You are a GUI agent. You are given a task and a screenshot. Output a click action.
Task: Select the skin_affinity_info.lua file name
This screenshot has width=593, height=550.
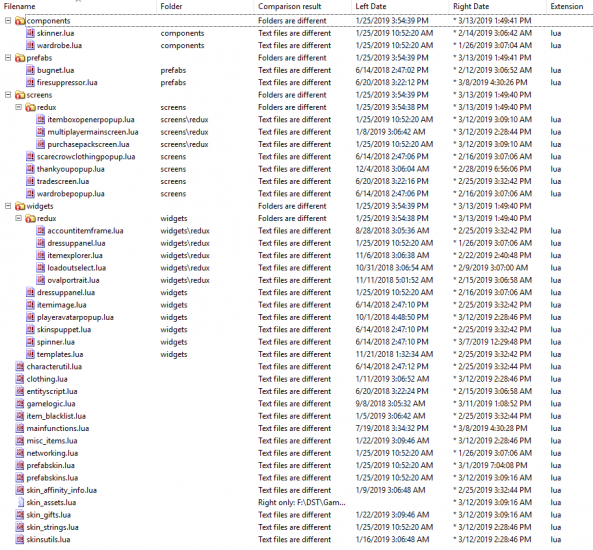62,490
